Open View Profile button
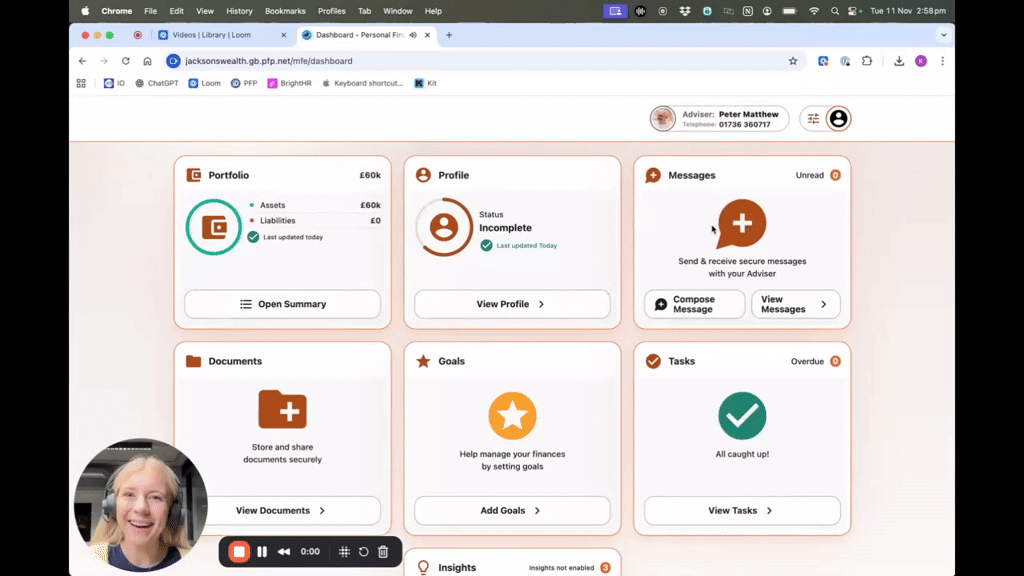The height and width of the screenshot is (576, 1024). tap(512, 304)
